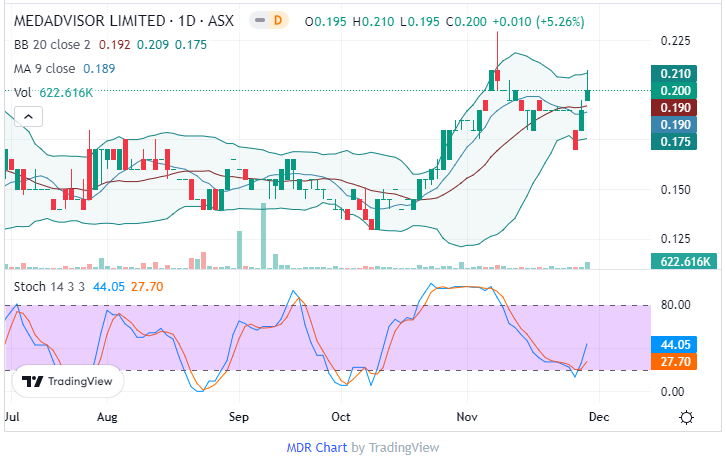
Task: Select the Stoch 14 3 3 indicator legend
Action: pos(49,287)
